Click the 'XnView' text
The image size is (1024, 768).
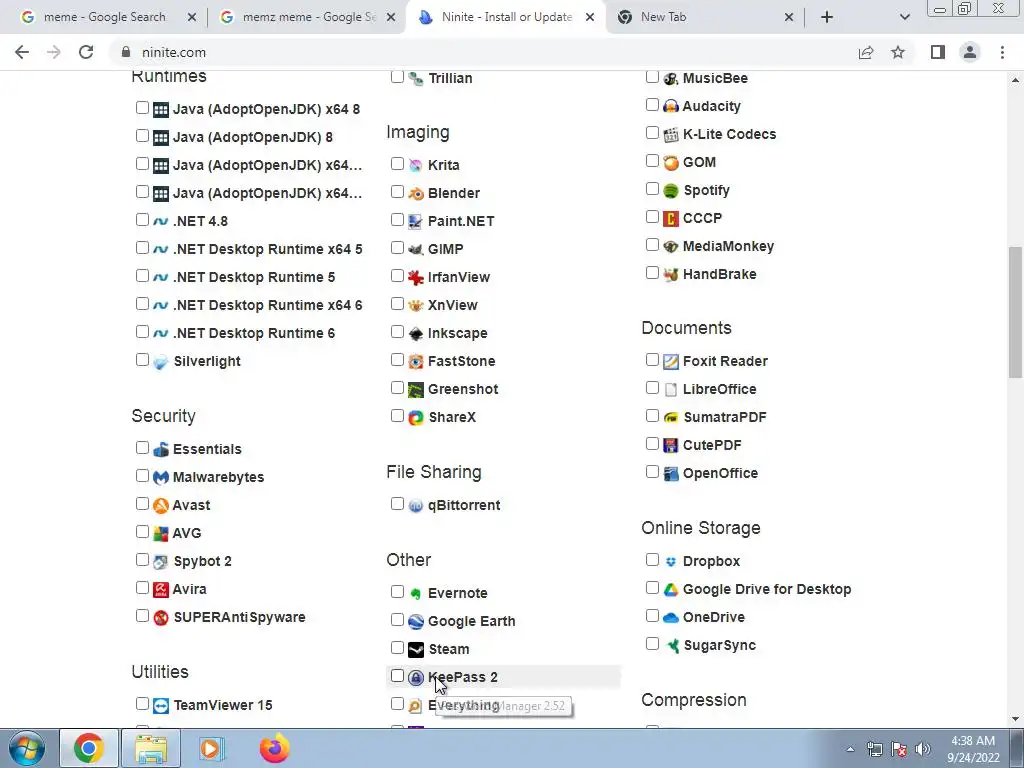click(x=453, y=306)
